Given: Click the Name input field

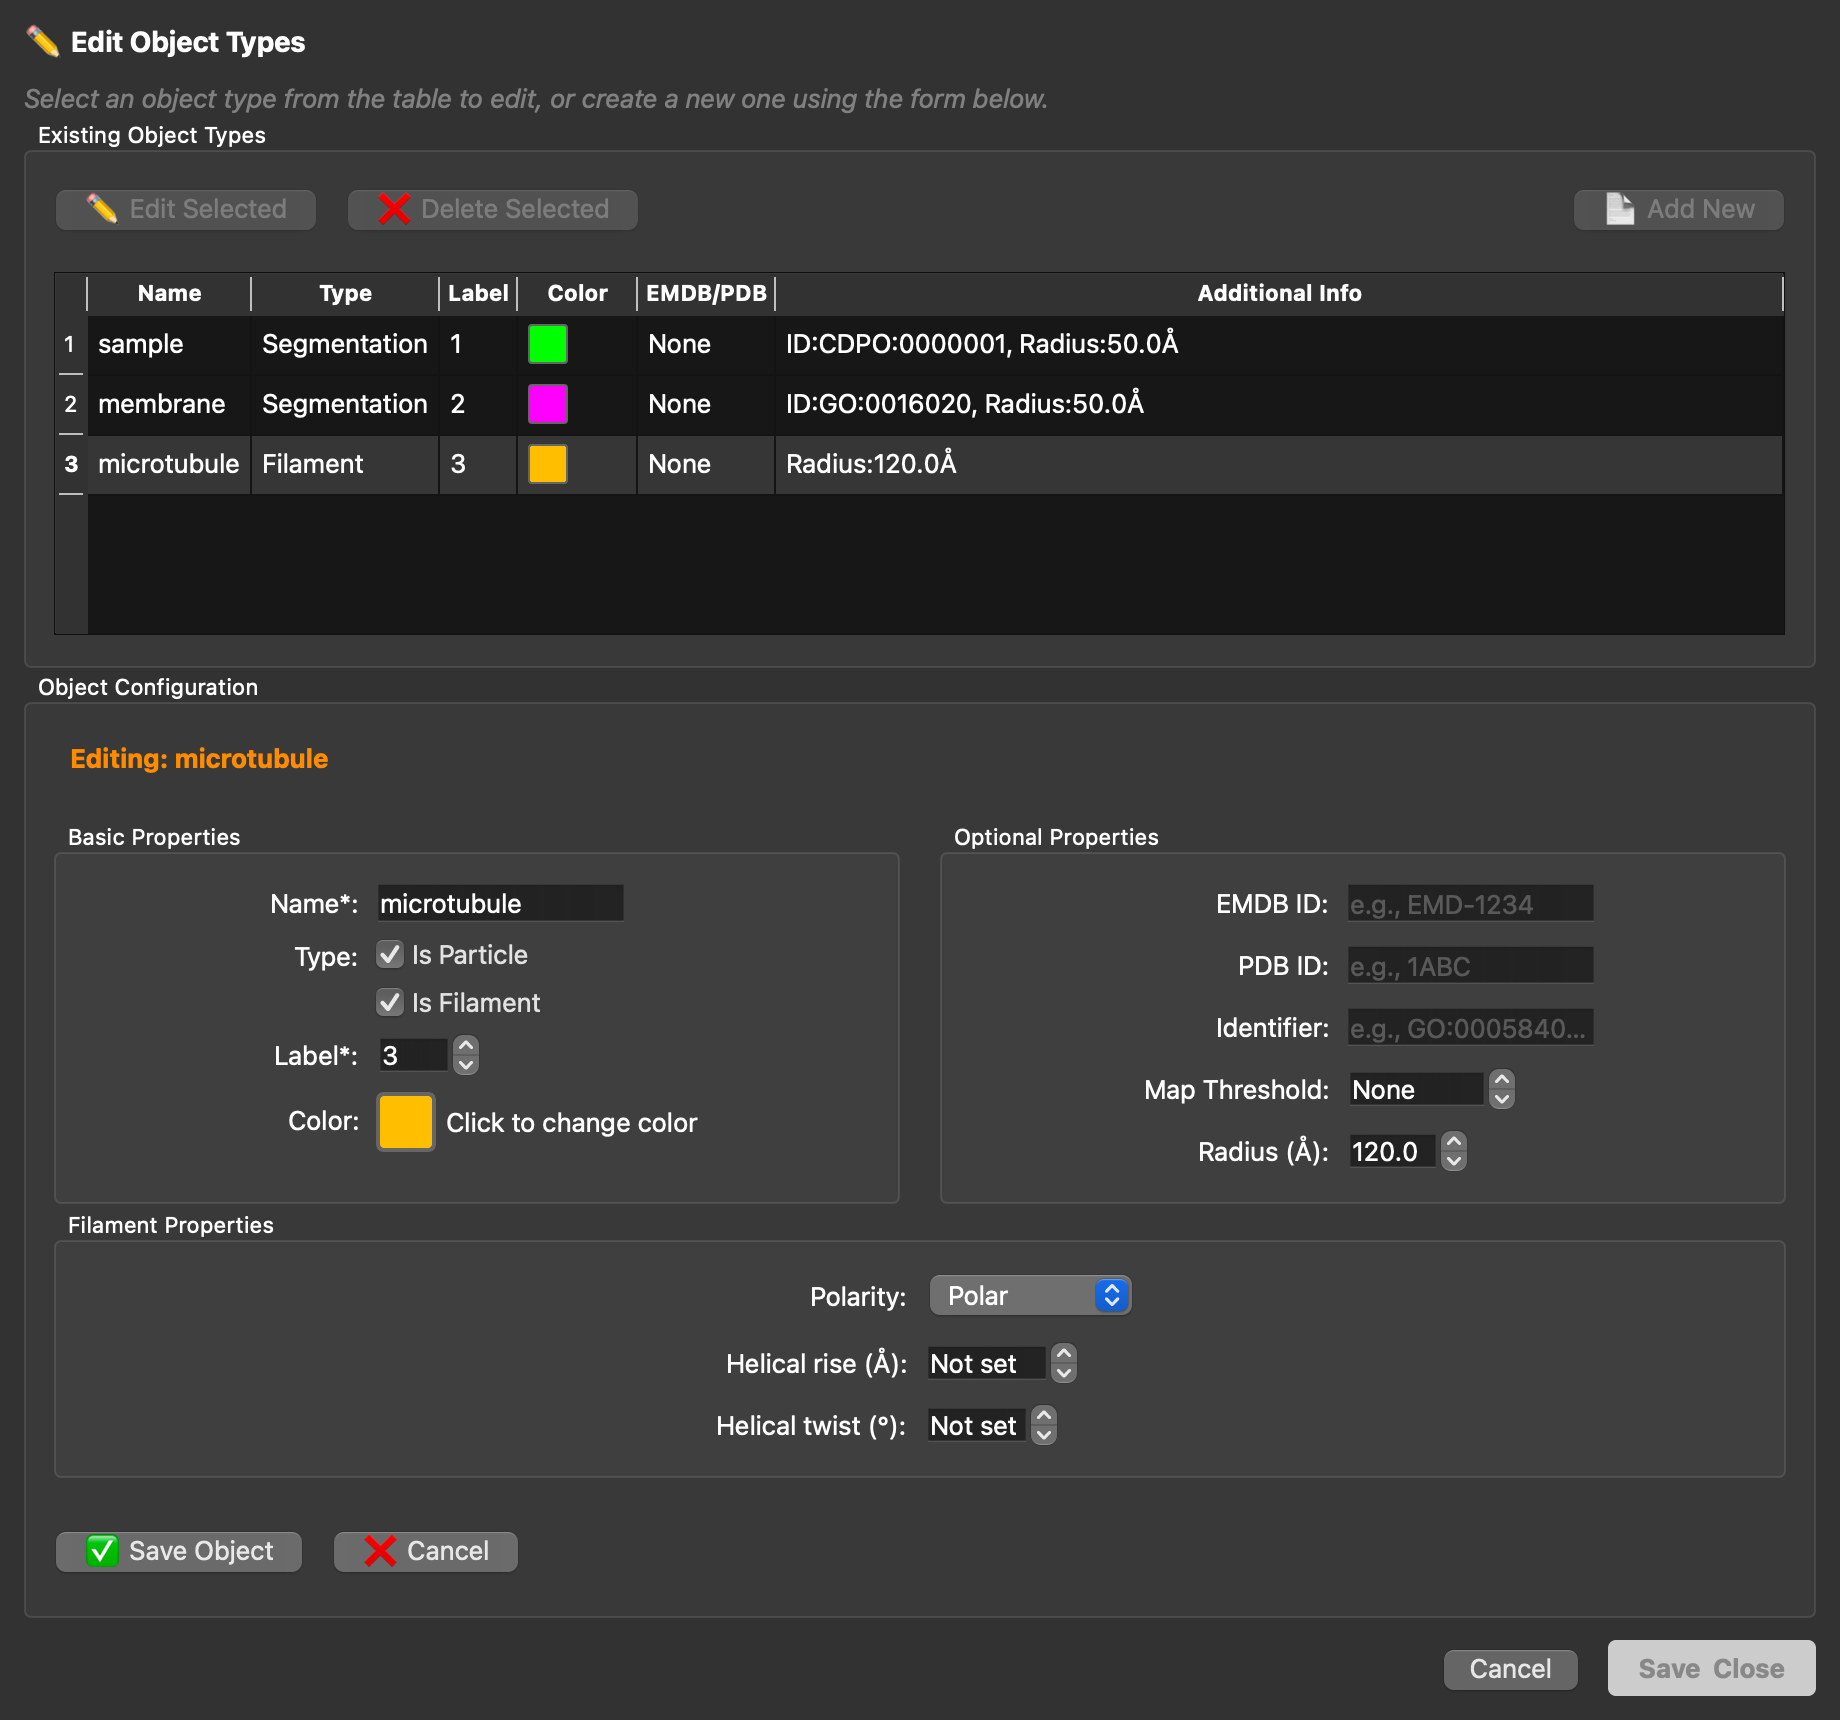Looking at the screenshot, I should 500,903.
